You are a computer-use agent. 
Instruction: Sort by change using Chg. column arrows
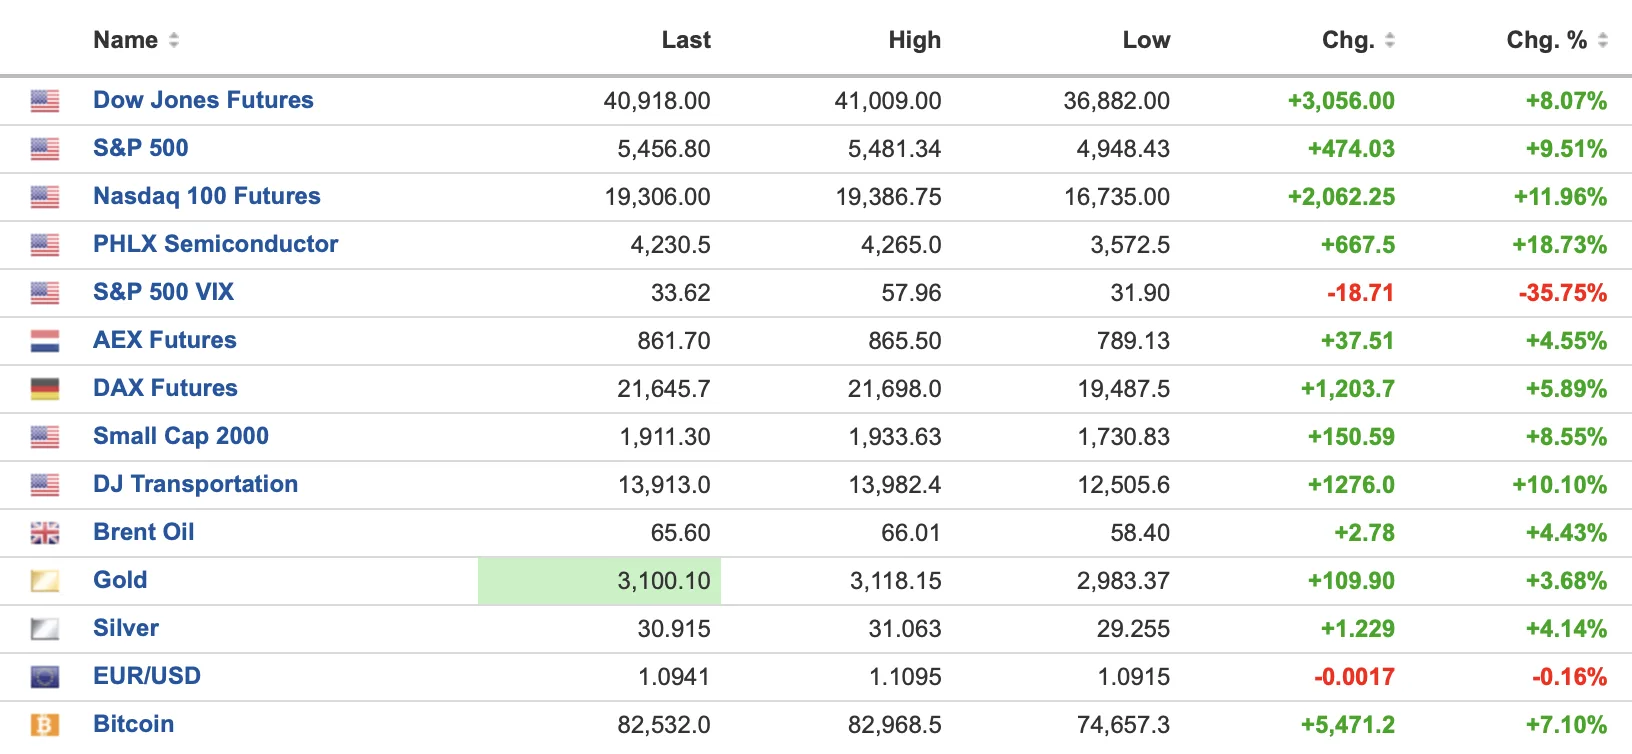point(1390,40)
